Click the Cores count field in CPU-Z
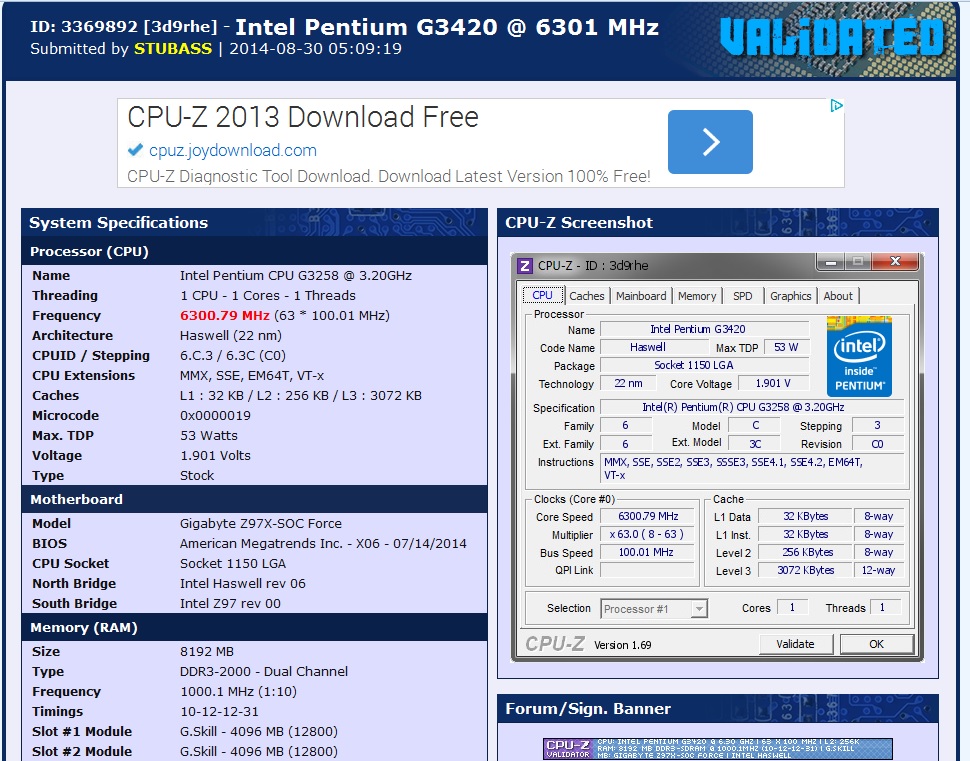This screenshot has height=761, width=970. click(x=792, y=608)
